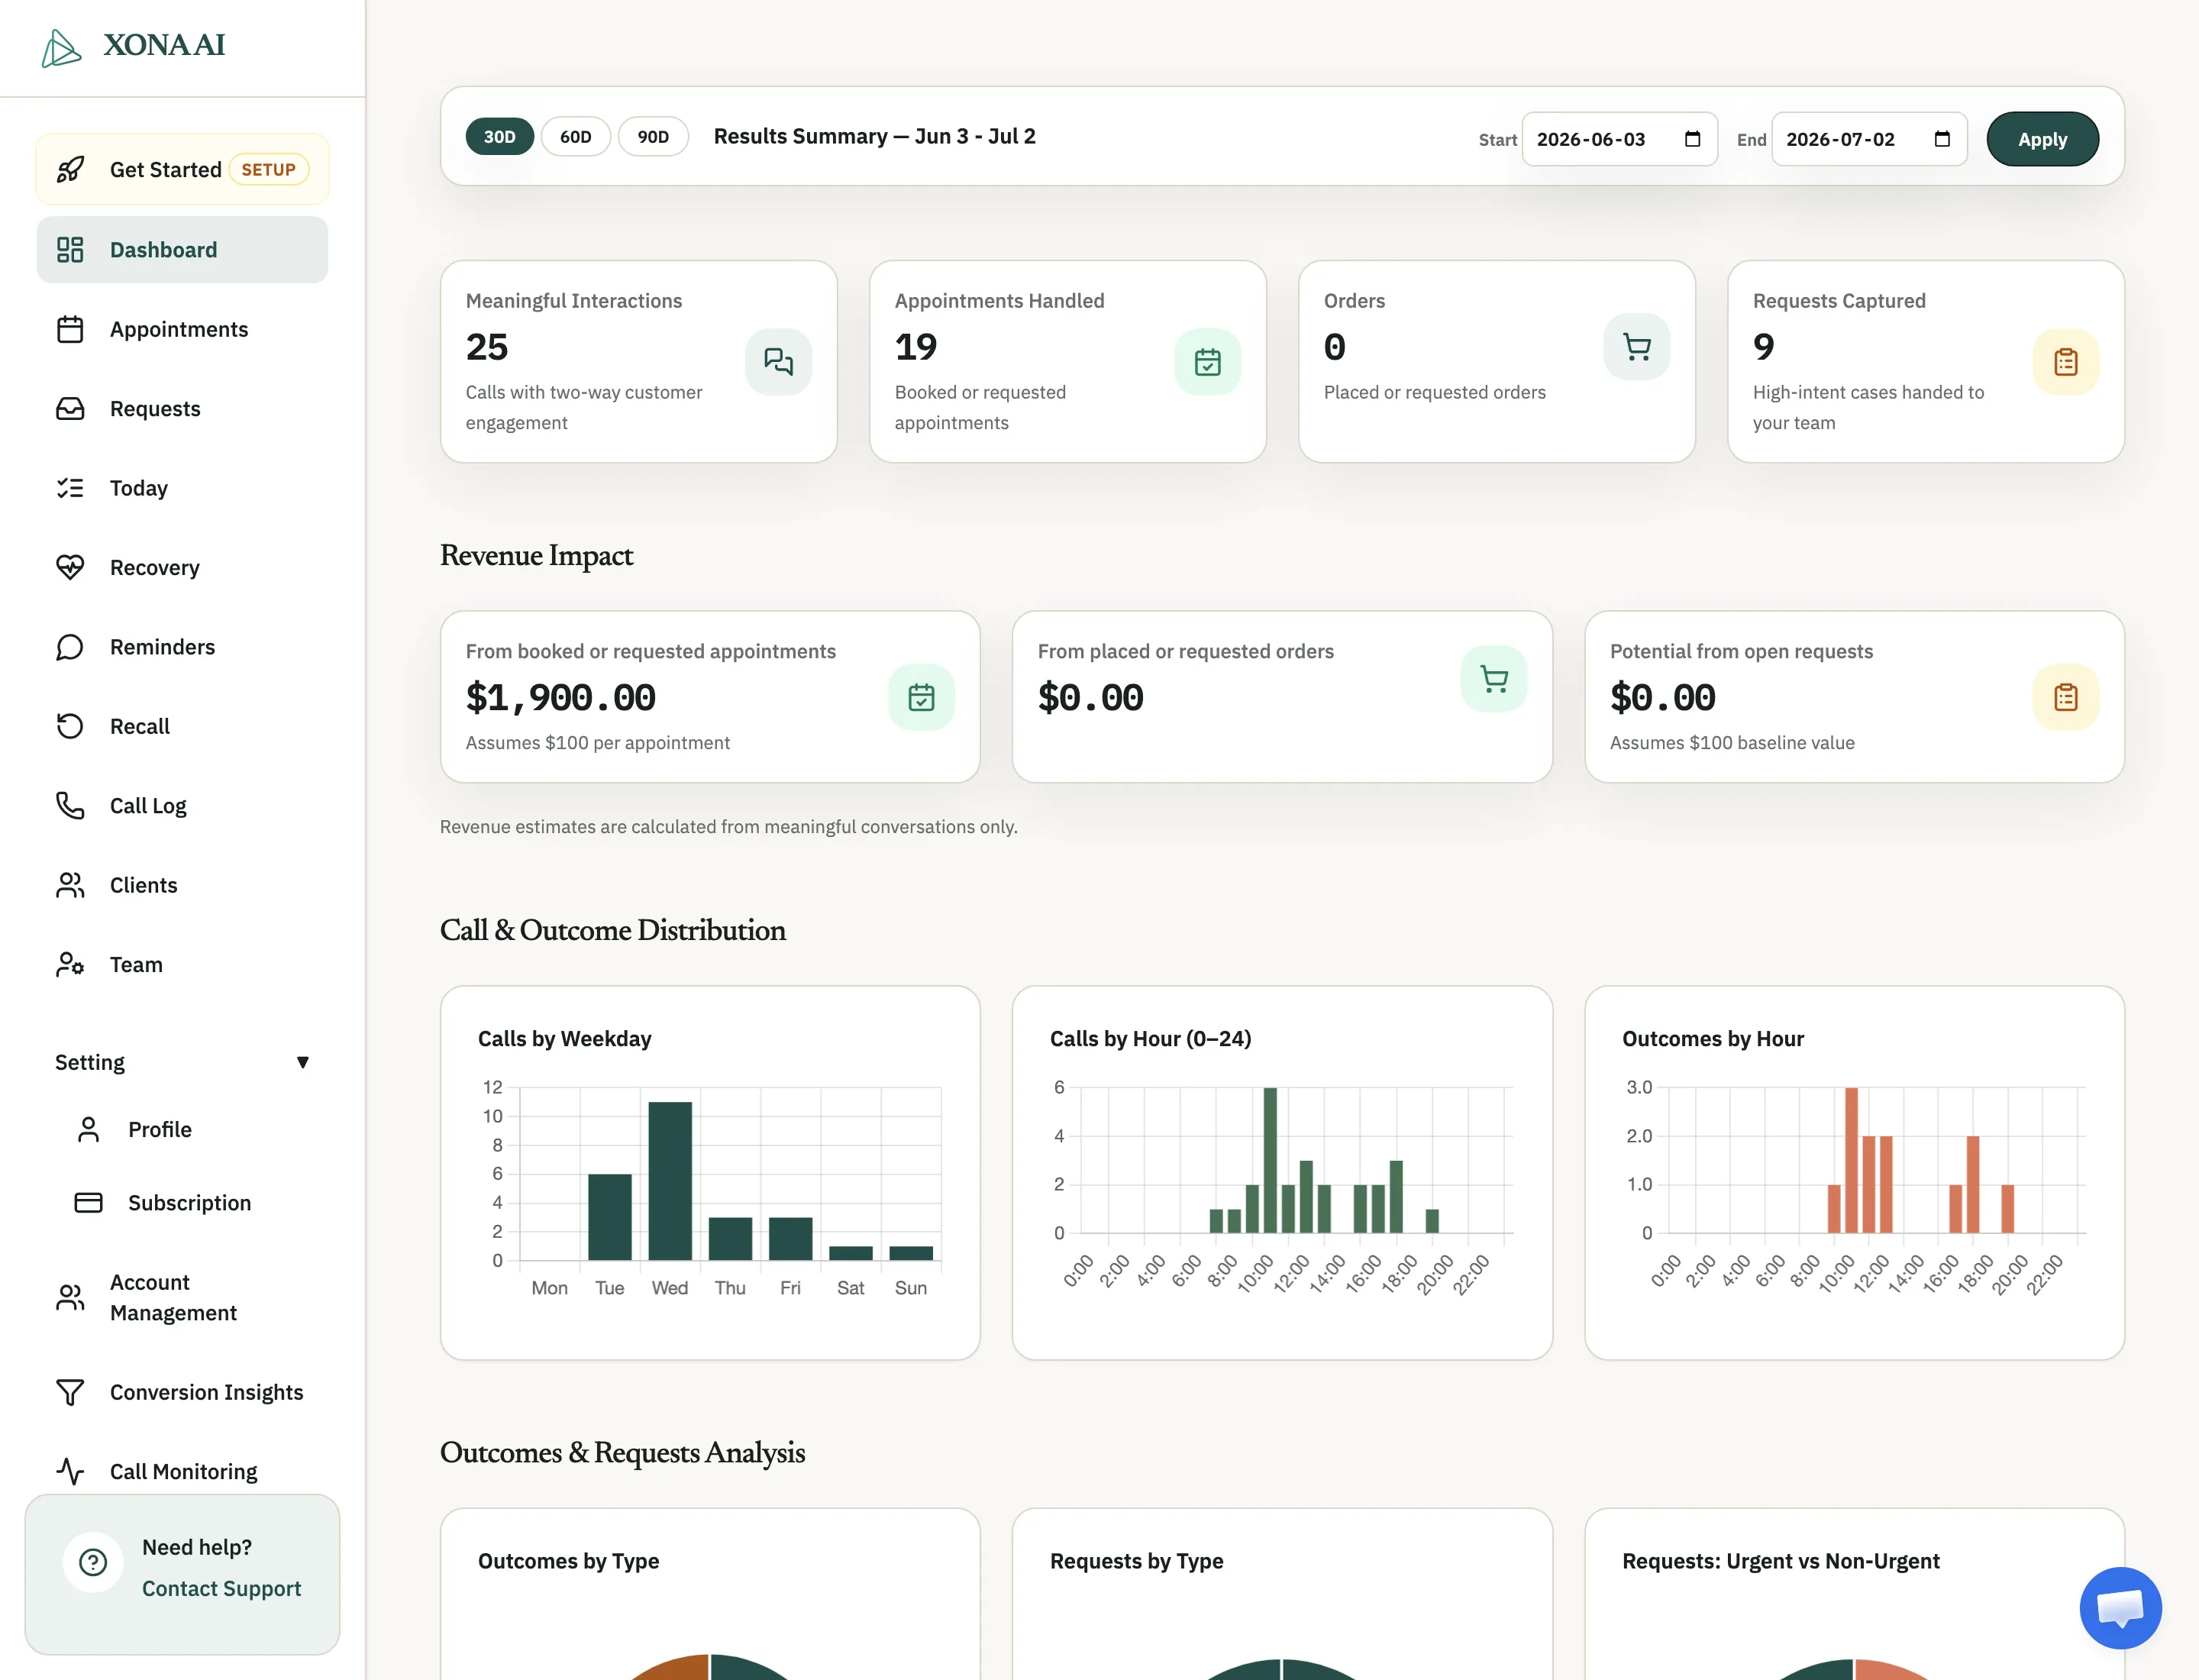
Task: Click the Clients people icon
Action: click(x=70, y=885)
